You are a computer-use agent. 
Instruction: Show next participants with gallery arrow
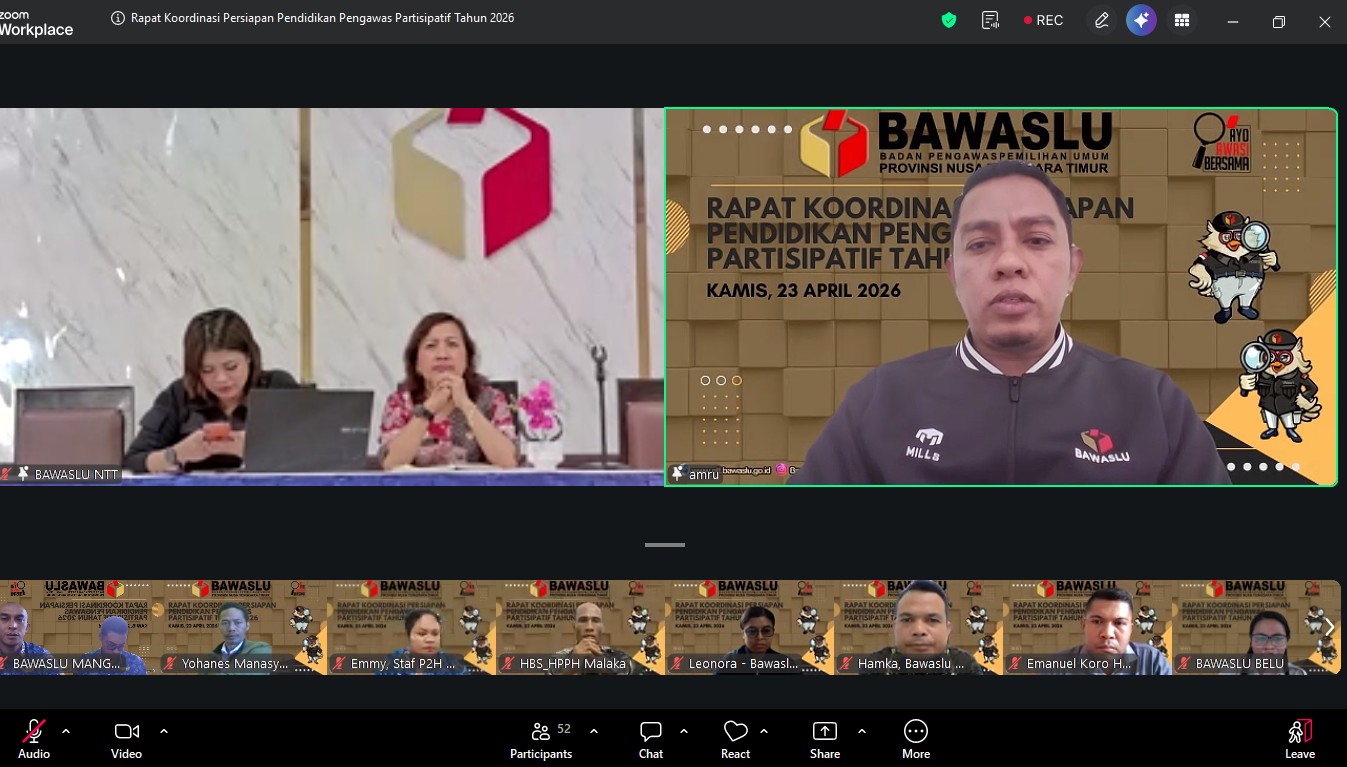tap(1329, 628)
